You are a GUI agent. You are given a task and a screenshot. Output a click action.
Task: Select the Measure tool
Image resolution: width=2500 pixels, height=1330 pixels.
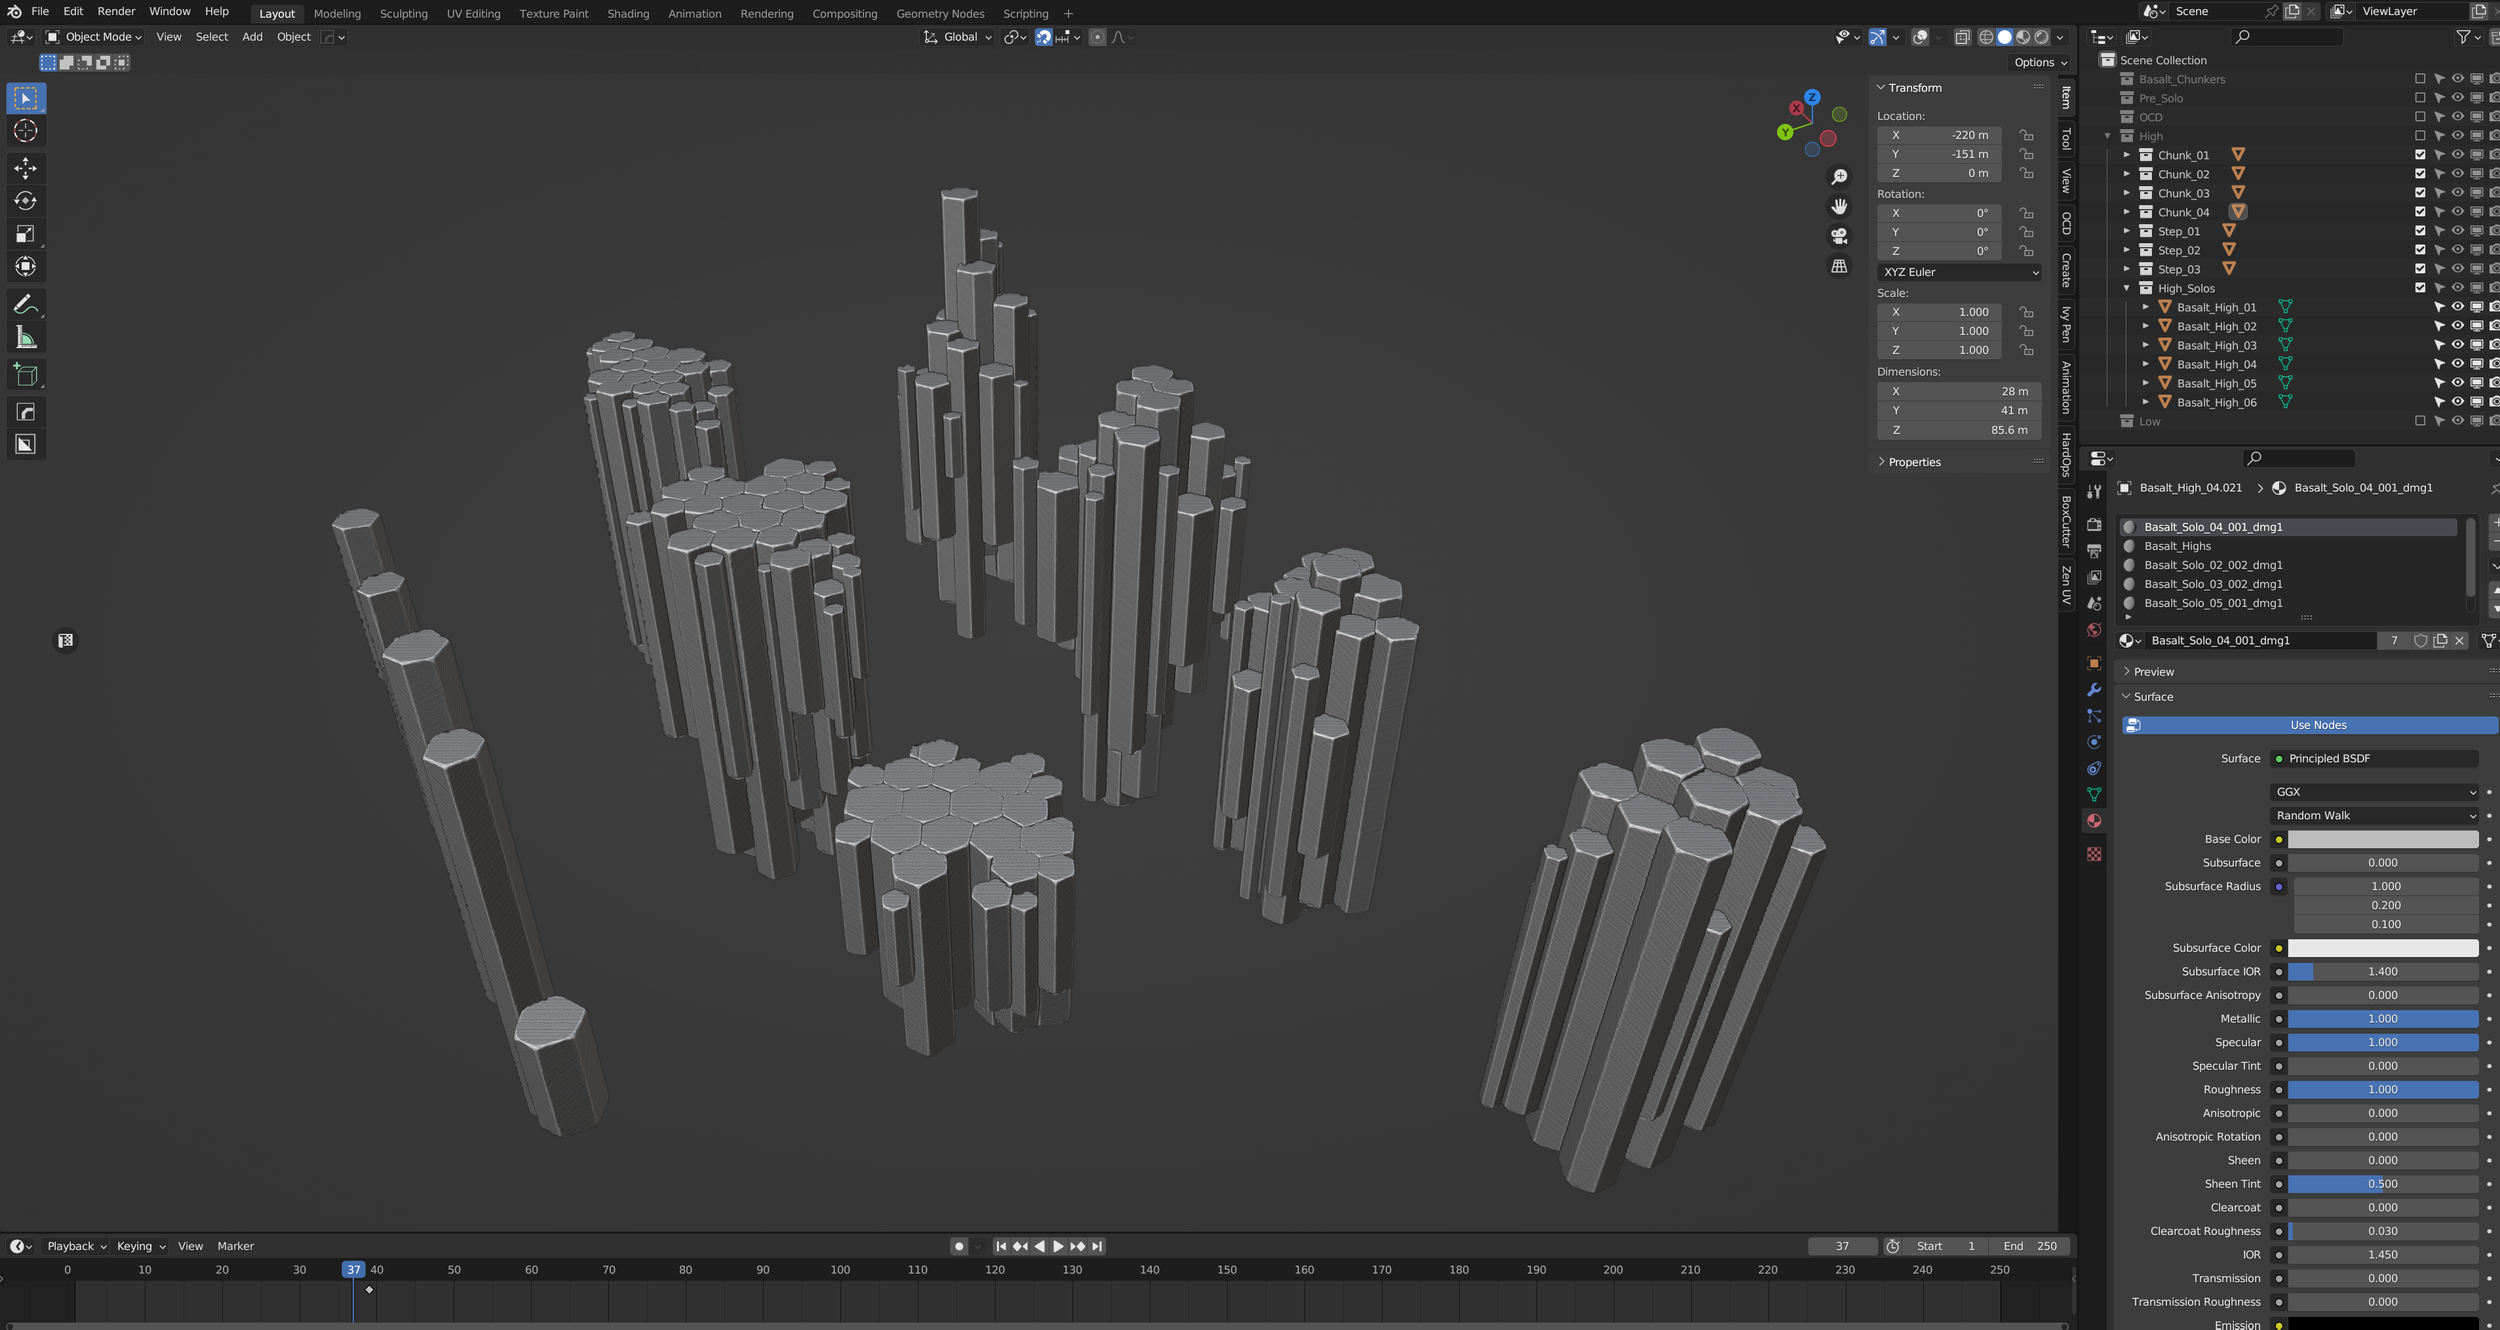[x=26, y=337]
